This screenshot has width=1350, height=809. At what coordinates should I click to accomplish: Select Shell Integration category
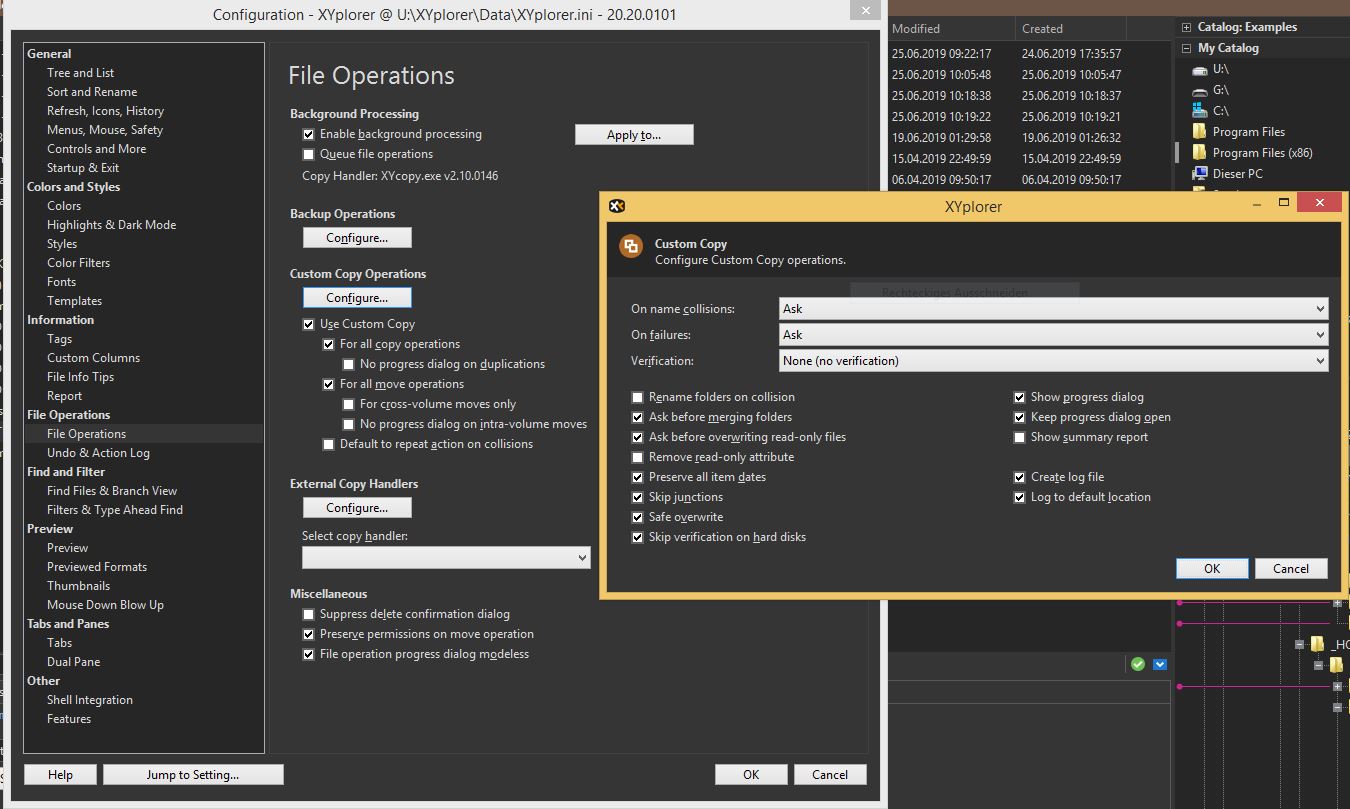coord(89,700)
